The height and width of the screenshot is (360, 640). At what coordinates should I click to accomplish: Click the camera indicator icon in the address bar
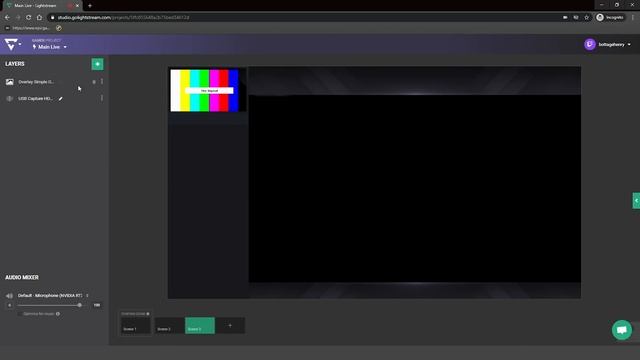pyautogui.click(x=565, y=18)
